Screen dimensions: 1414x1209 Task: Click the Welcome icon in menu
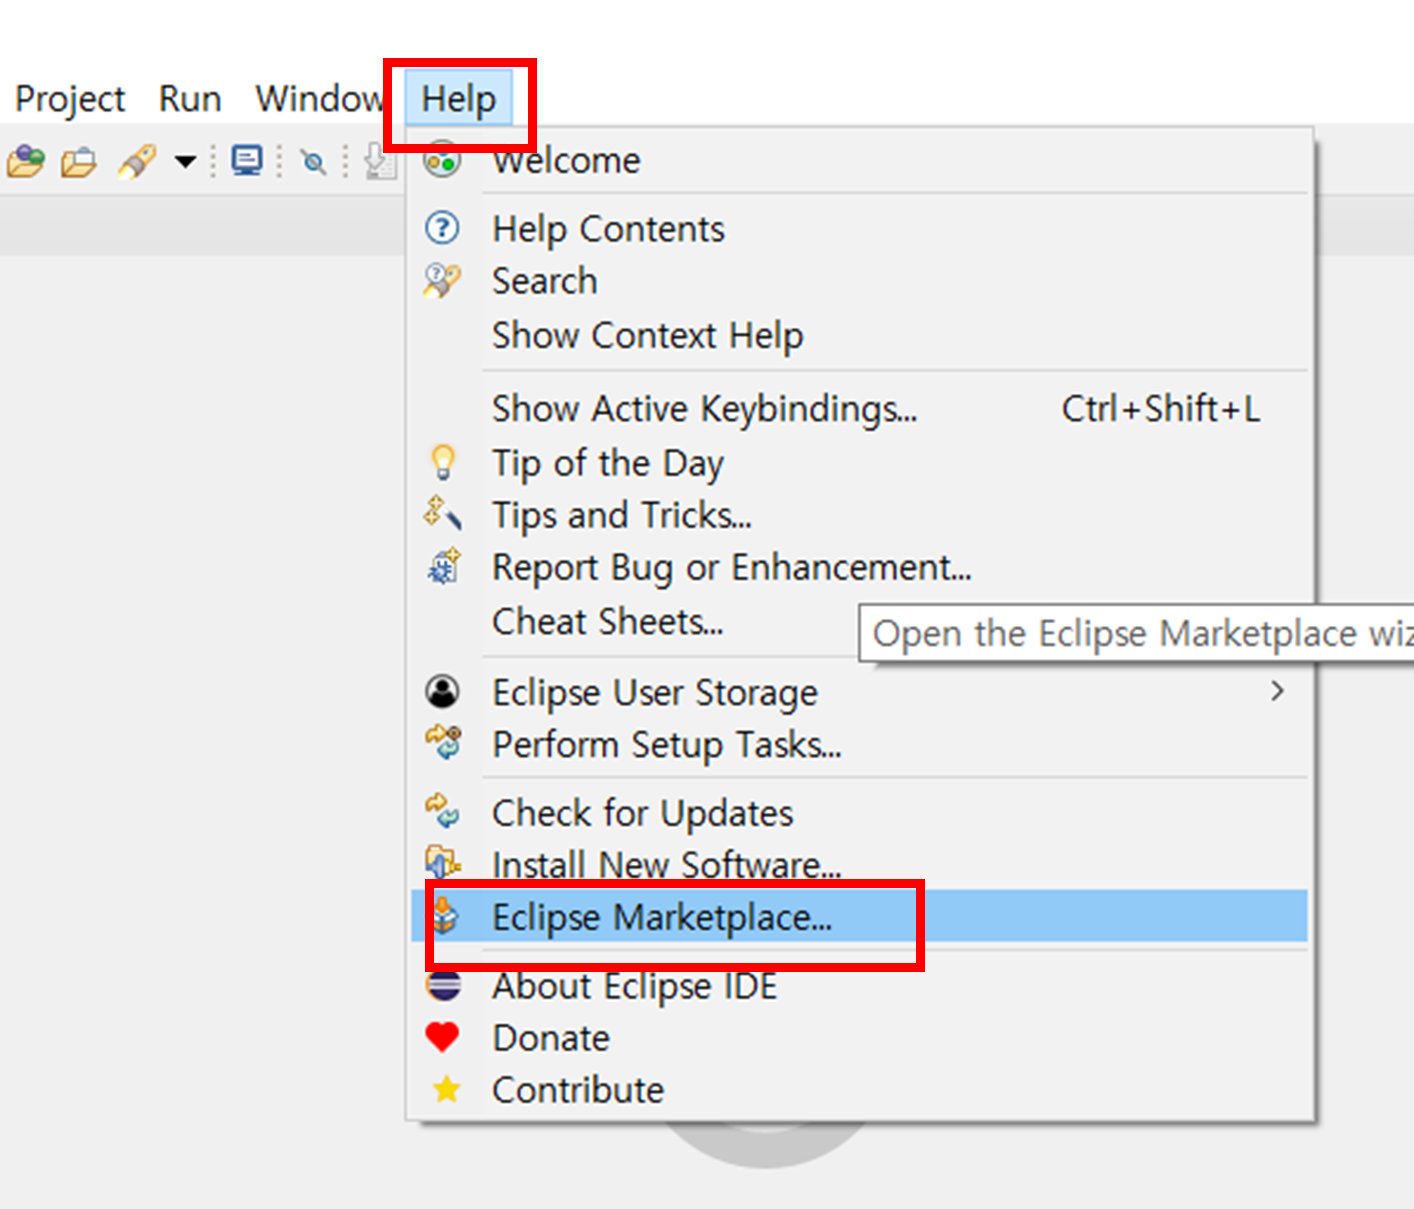(x=442, y=160)
